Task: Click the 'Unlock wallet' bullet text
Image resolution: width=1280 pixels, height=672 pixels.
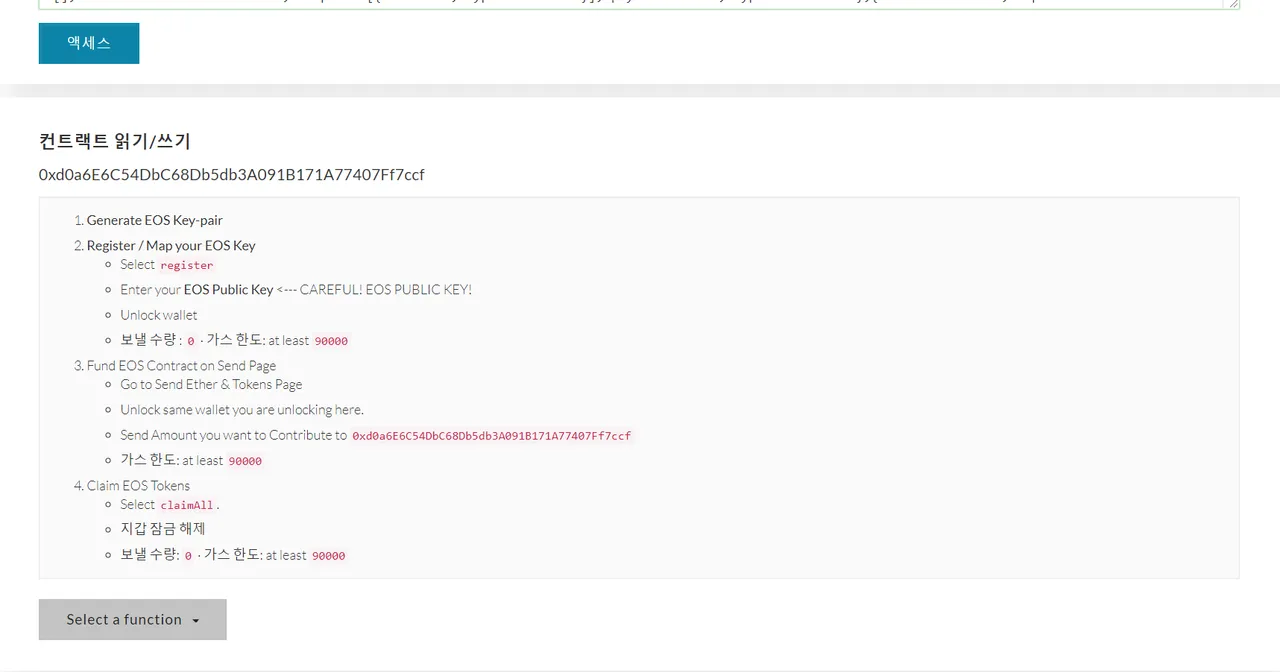Action: 159,314
